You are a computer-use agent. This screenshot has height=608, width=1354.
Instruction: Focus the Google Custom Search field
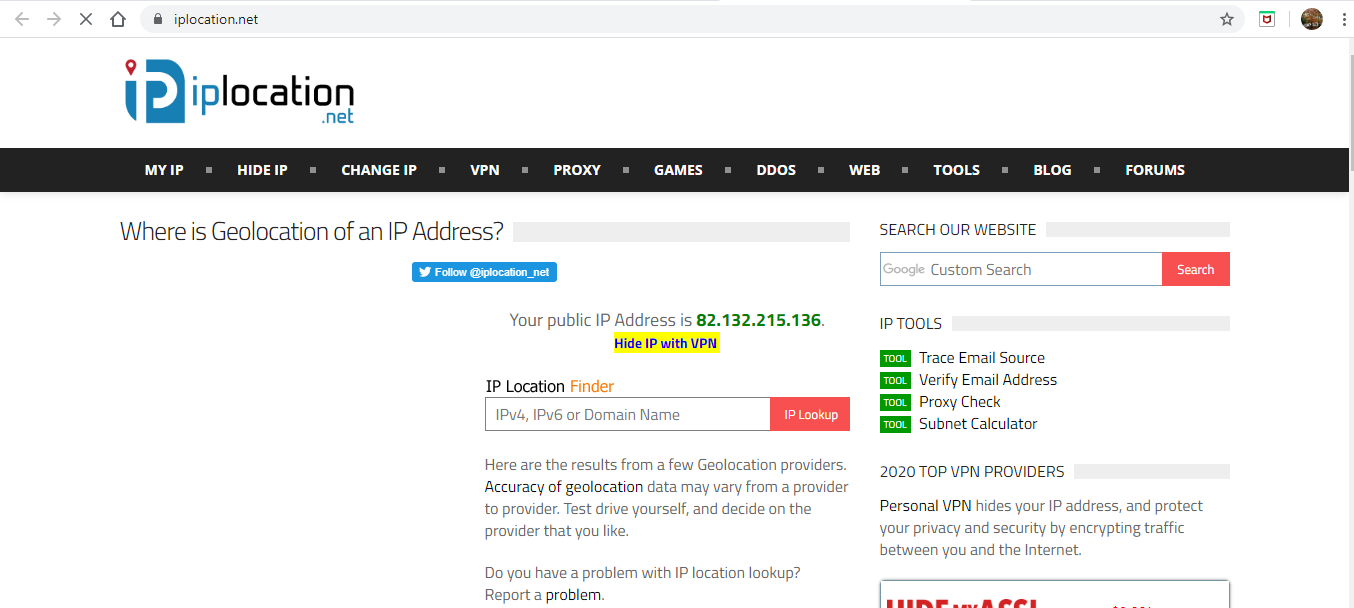[1021, 269]
